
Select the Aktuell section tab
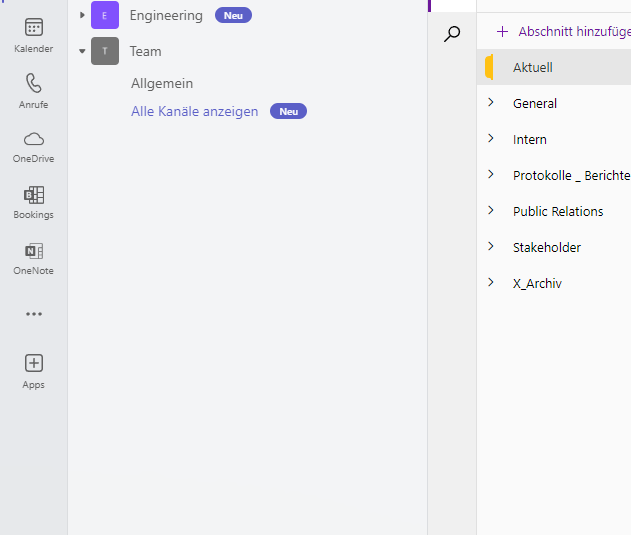point(533,67)
